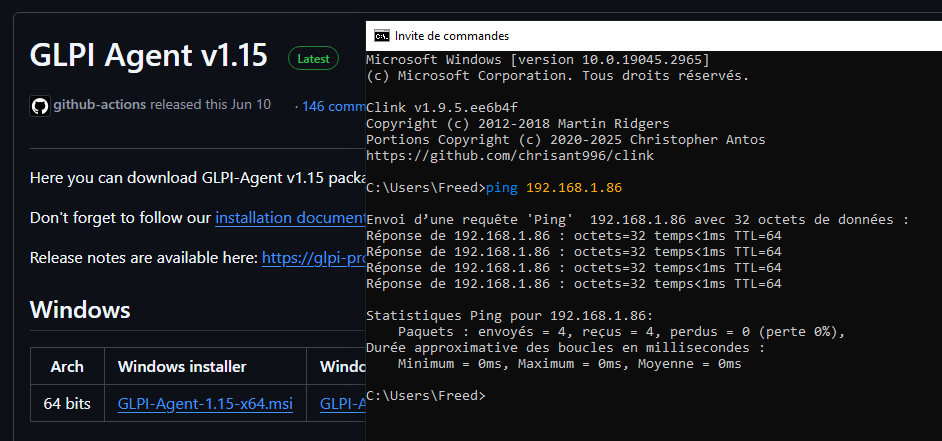Click the Command Prompt window icon
The height and width of the screenshot is (441, 942).
pyautogui.click(x=381, y=36)
